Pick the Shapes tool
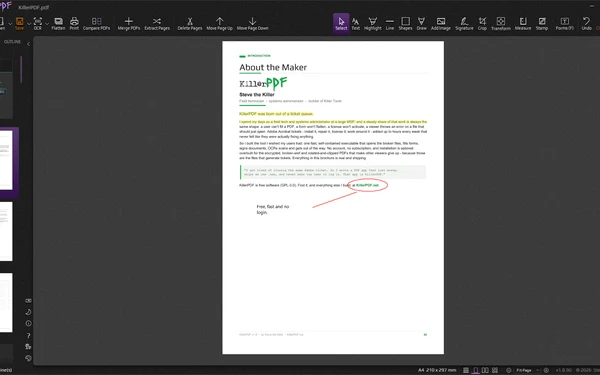This screenshot has height=375, width=600. coord(405,23)
